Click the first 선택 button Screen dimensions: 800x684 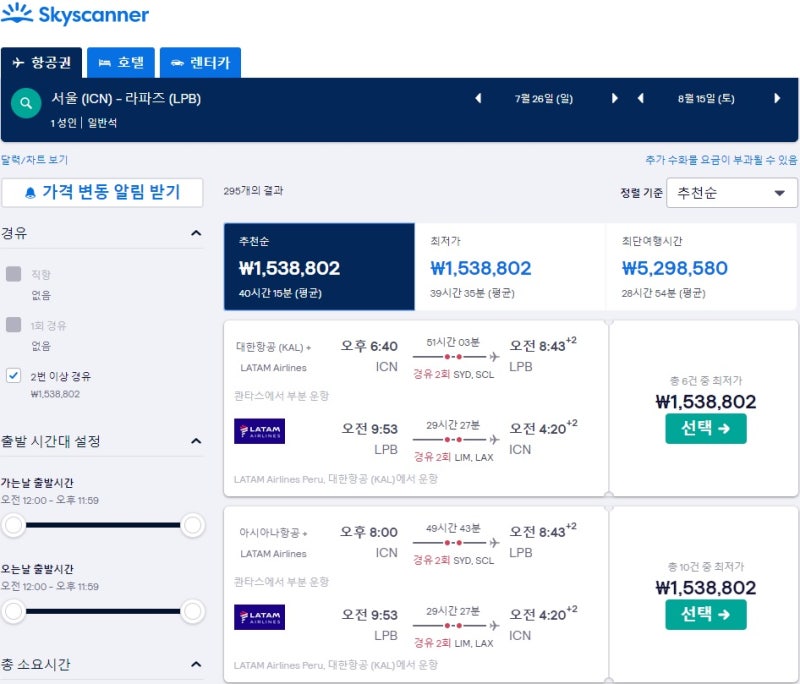(706, 427)
